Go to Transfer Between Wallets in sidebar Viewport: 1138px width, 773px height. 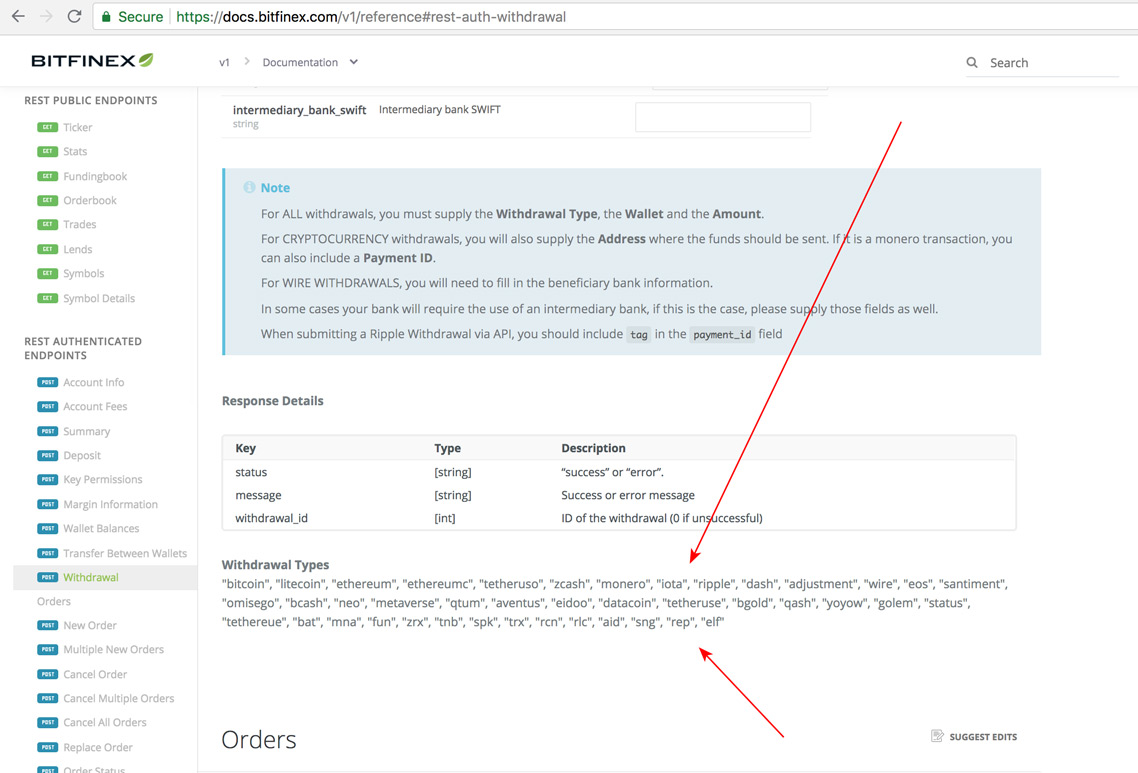tap(125, 553)
